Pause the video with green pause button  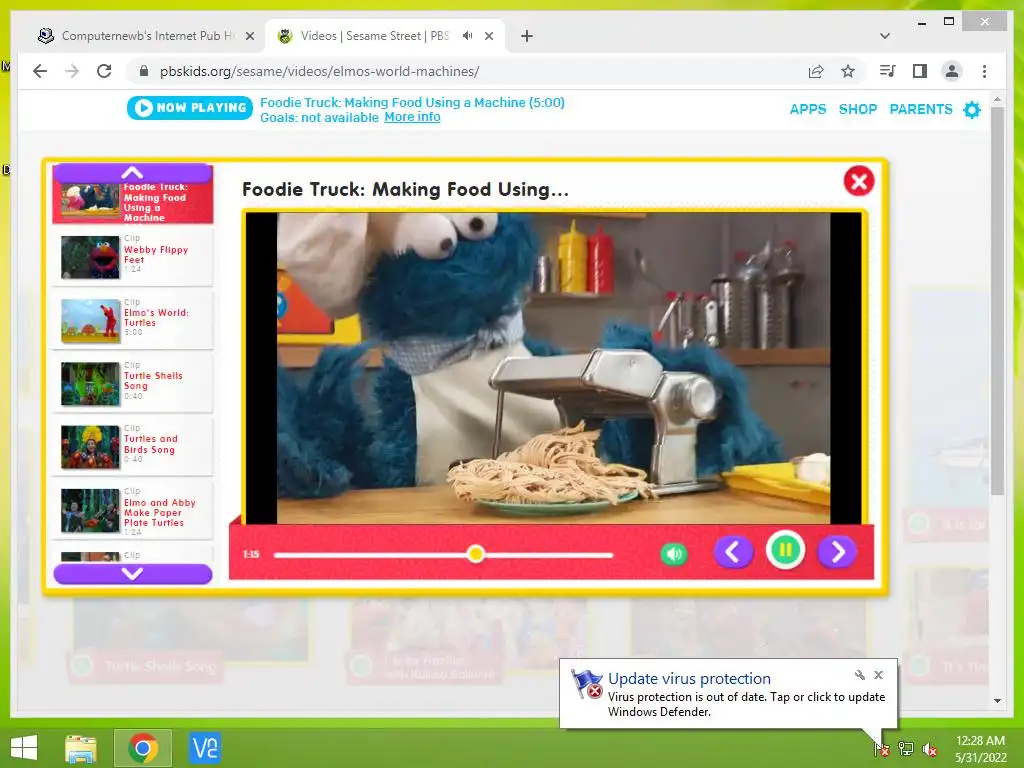tap(785, 551)
